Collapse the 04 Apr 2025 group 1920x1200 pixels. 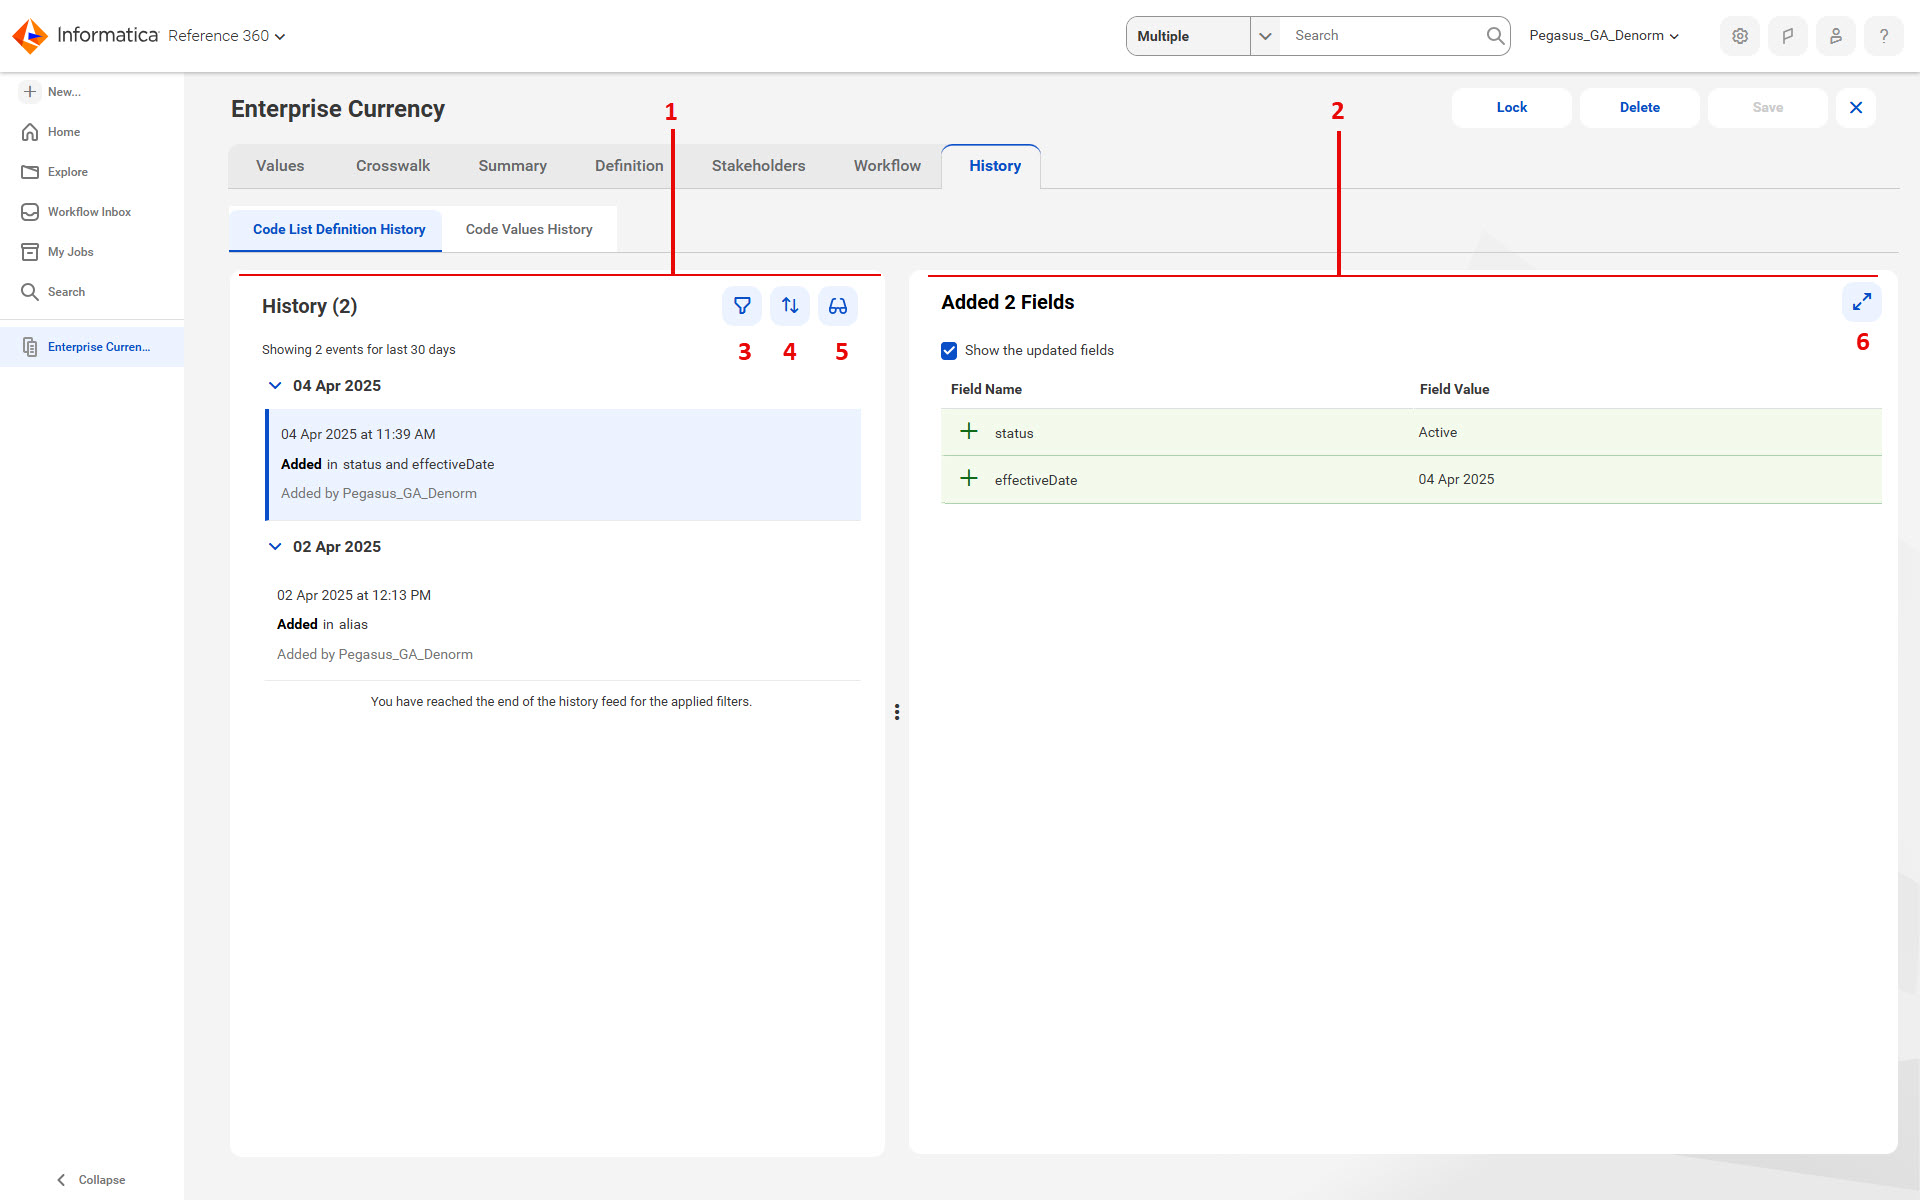pos(275,385)
